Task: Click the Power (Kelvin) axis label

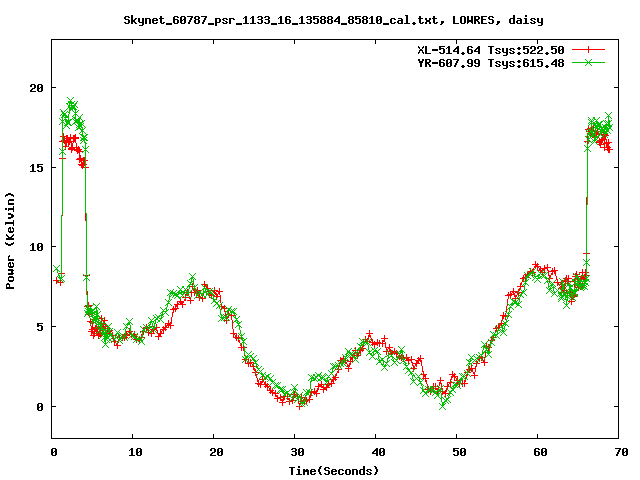Action: coord(10,241)
